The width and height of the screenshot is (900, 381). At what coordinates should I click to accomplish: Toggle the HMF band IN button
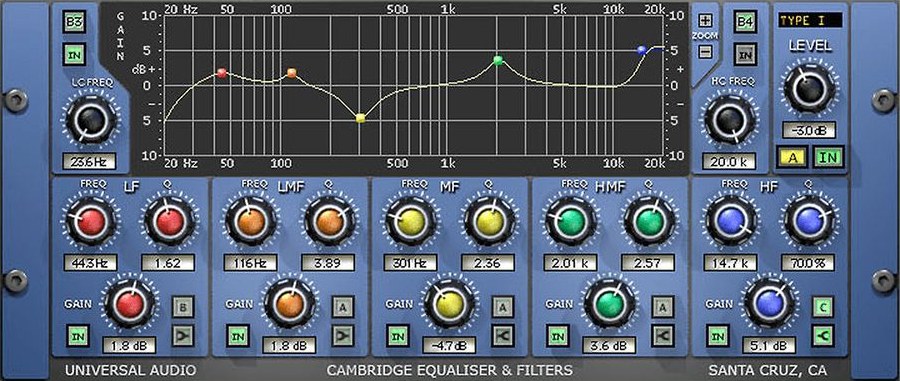pyautogui.click(x=557, y=336)
